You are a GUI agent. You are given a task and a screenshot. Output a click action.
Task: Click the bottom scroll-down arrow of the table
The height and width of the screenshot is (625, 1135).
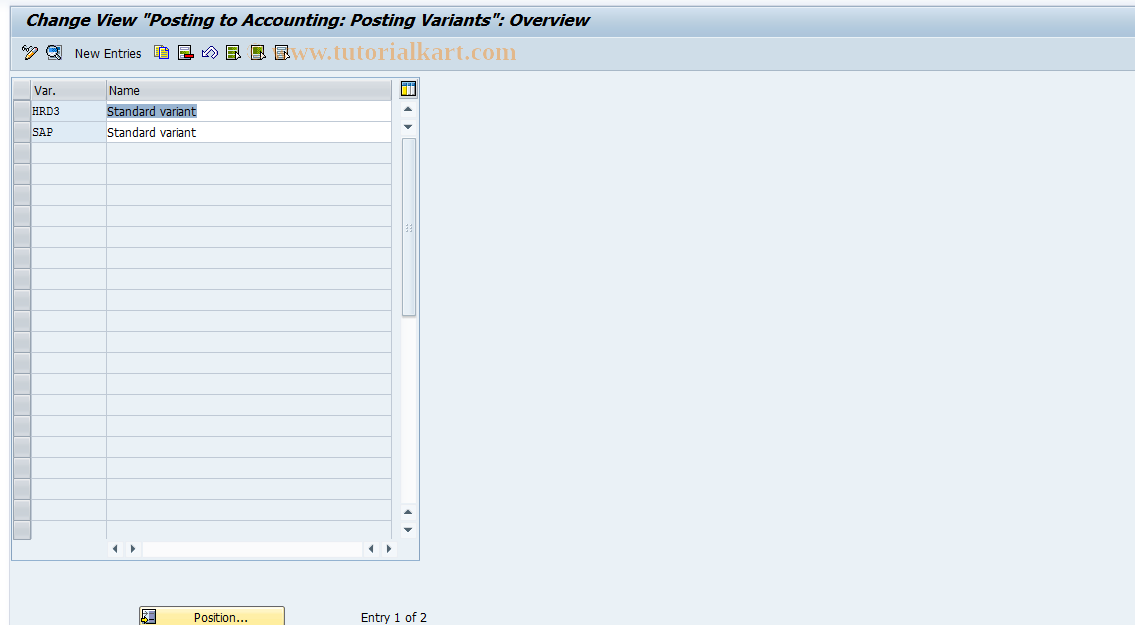pos(408,529)
